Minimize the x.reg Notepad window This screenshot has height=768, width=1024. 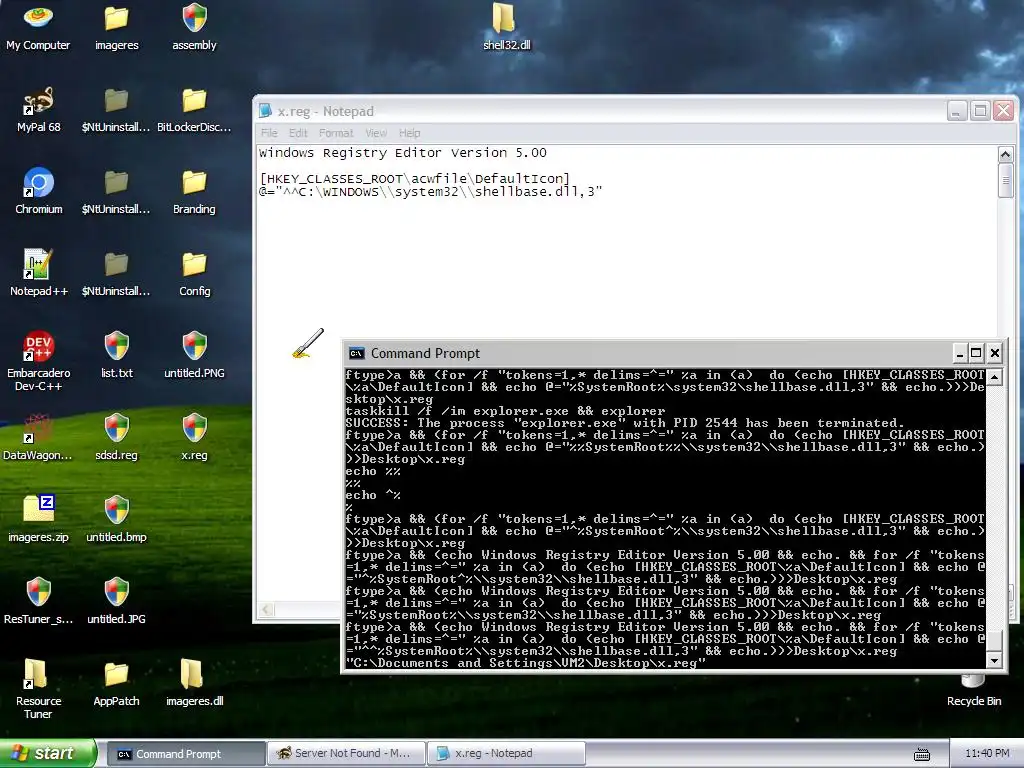957,110
